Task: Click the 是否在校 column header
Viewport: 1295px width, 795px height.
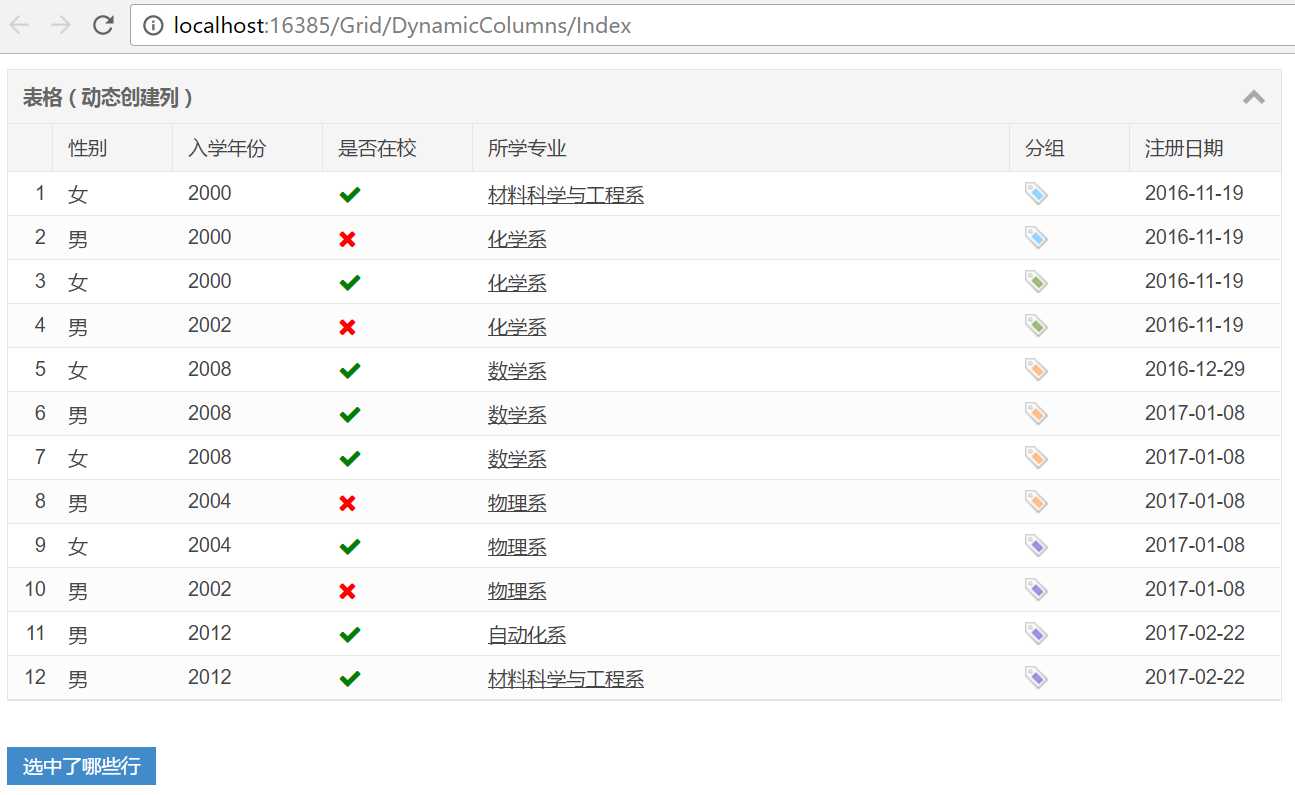Action: point(397,148)
